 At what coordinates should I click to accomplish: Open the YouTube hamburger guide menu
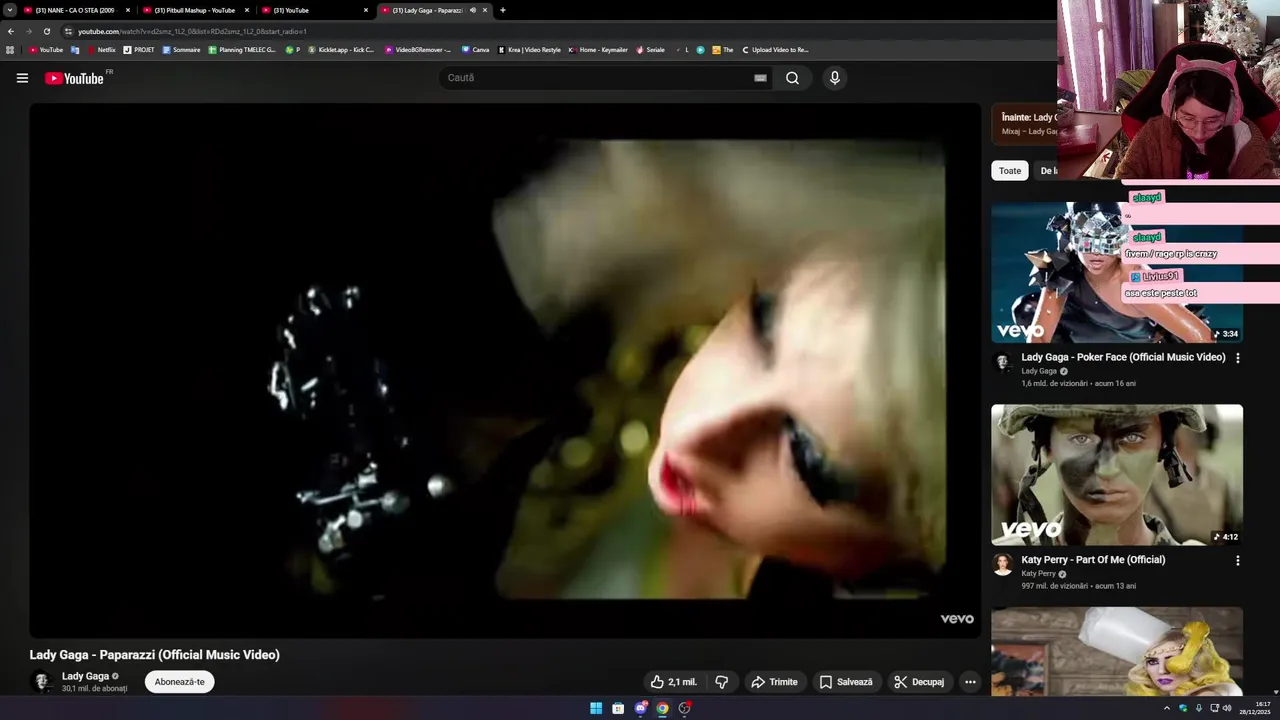pos(22,78)
